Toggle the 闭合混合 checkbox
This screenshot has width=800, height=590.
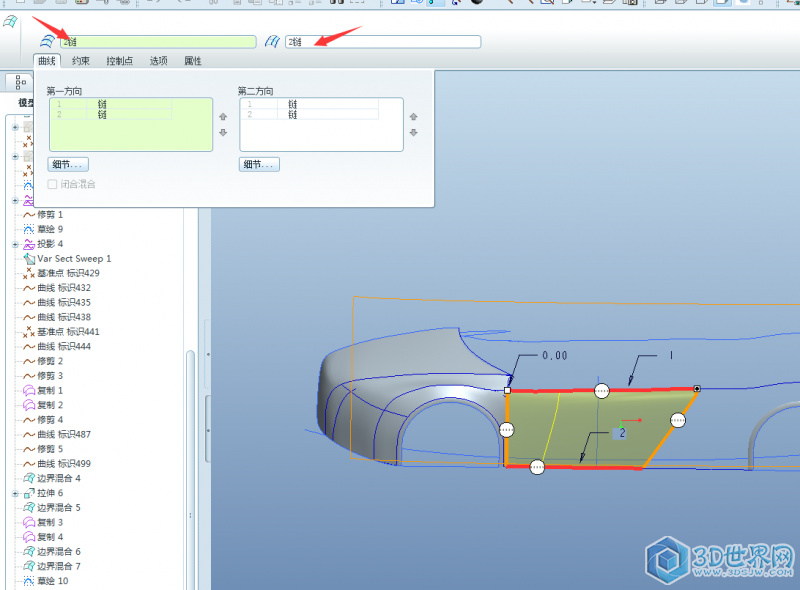click(x=53, y=184)
